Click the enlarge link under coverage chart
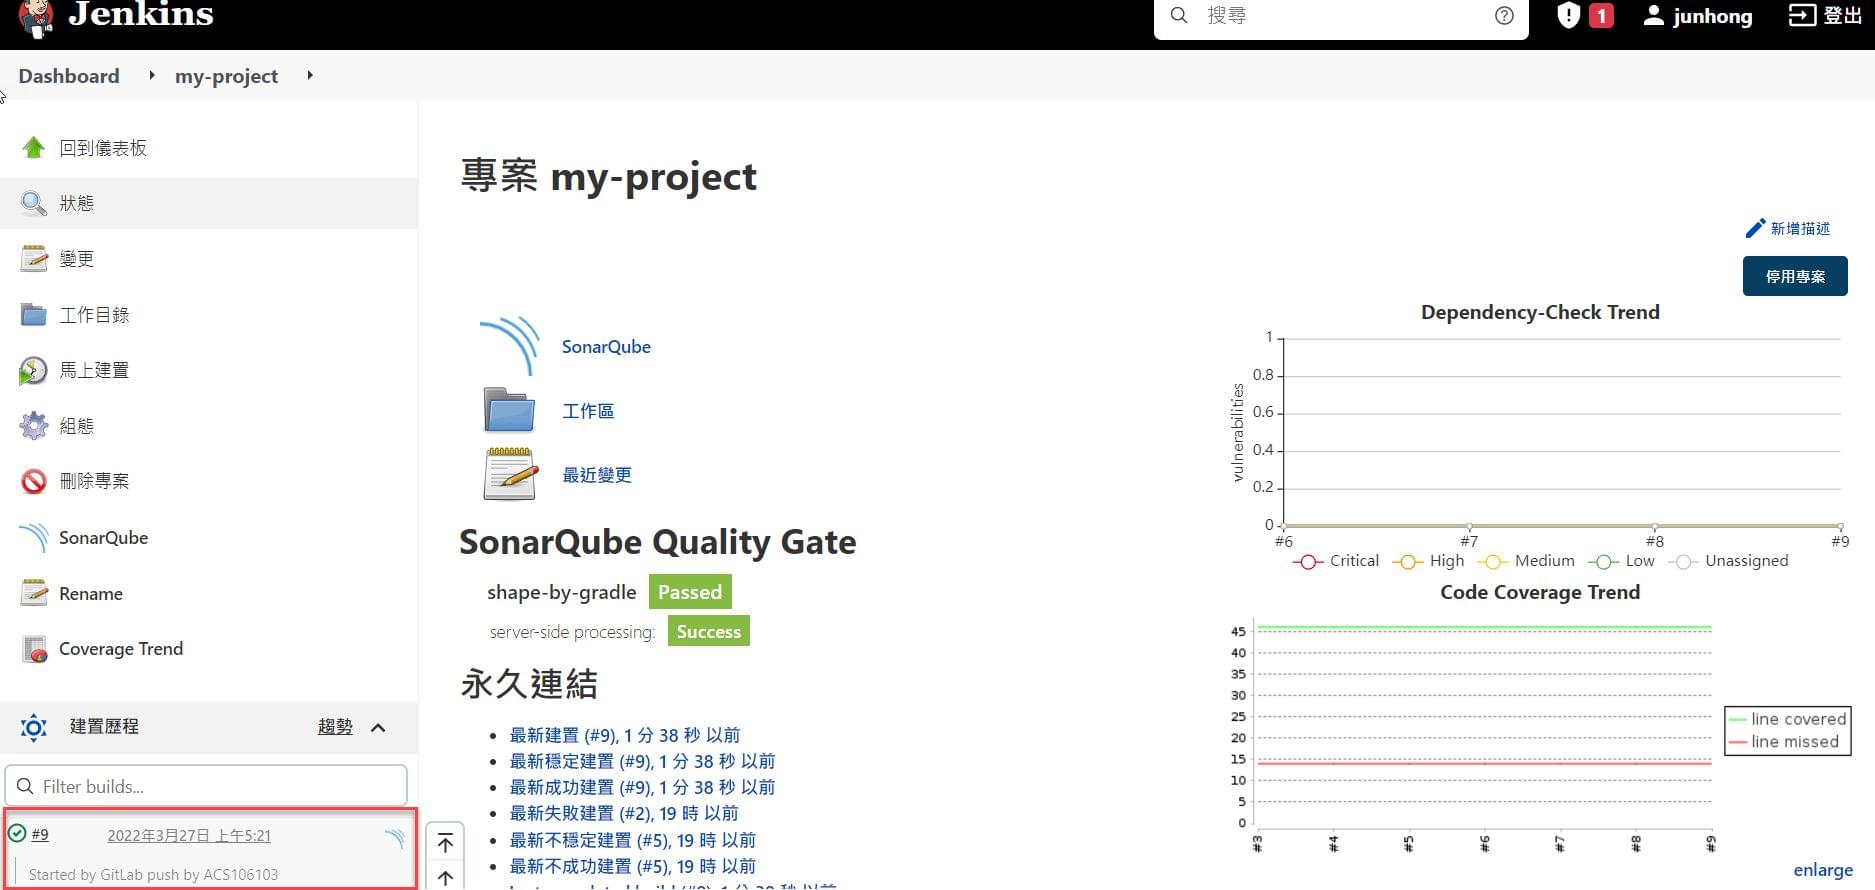The height and width of the screenshot is (890, 1875). coord(1823,870)
